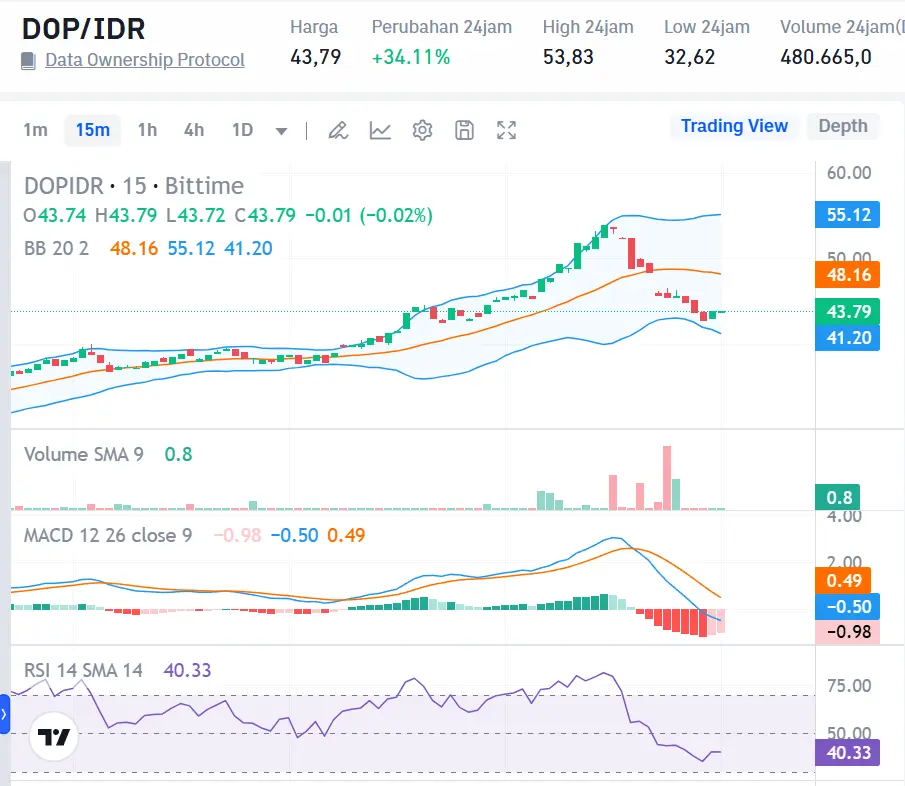Open the chart settings gear
The height and width of the screenshot is (786, 905).
click(422, 130)
